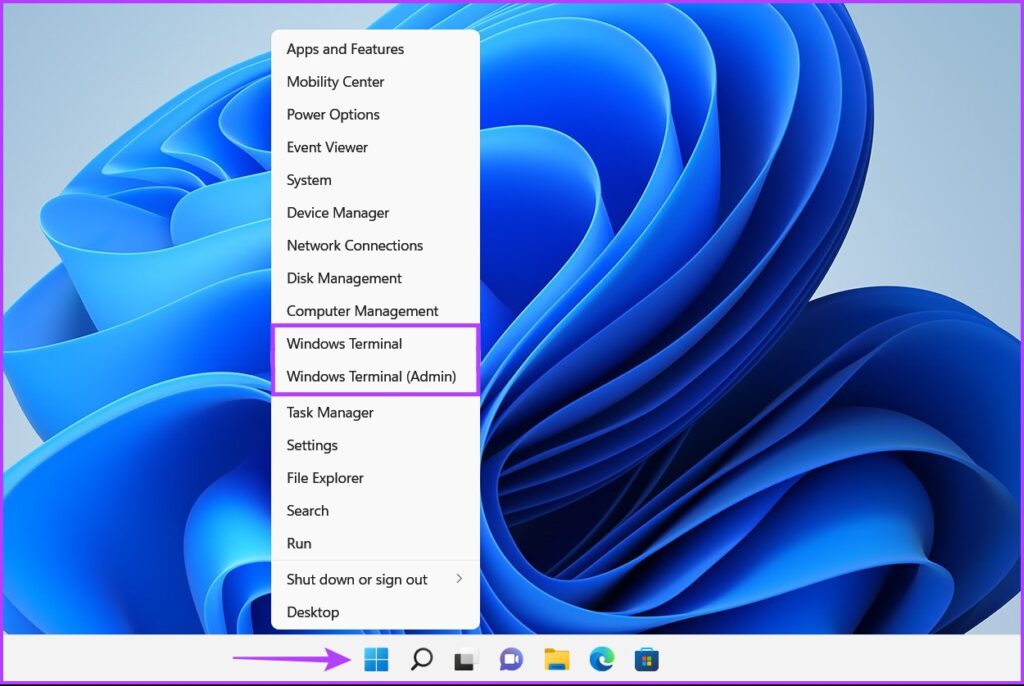
Task: Expand the Shut down or sign out submenu
Action: click(356, 579)
